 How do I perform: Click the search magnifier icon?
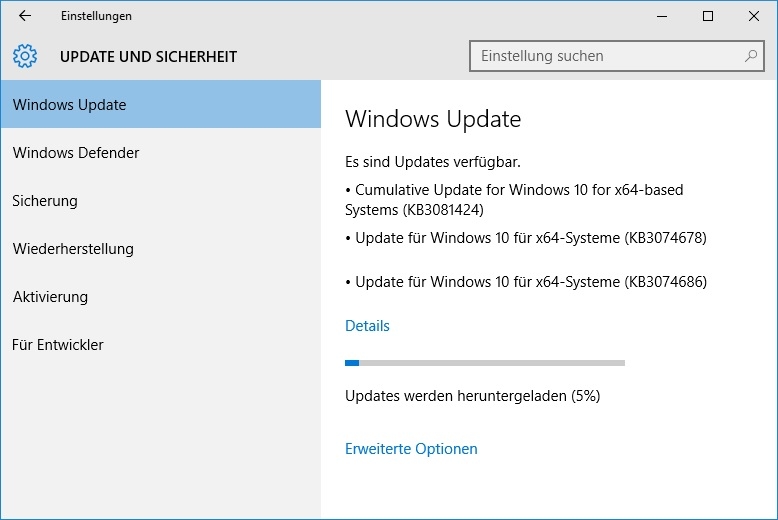751,56
